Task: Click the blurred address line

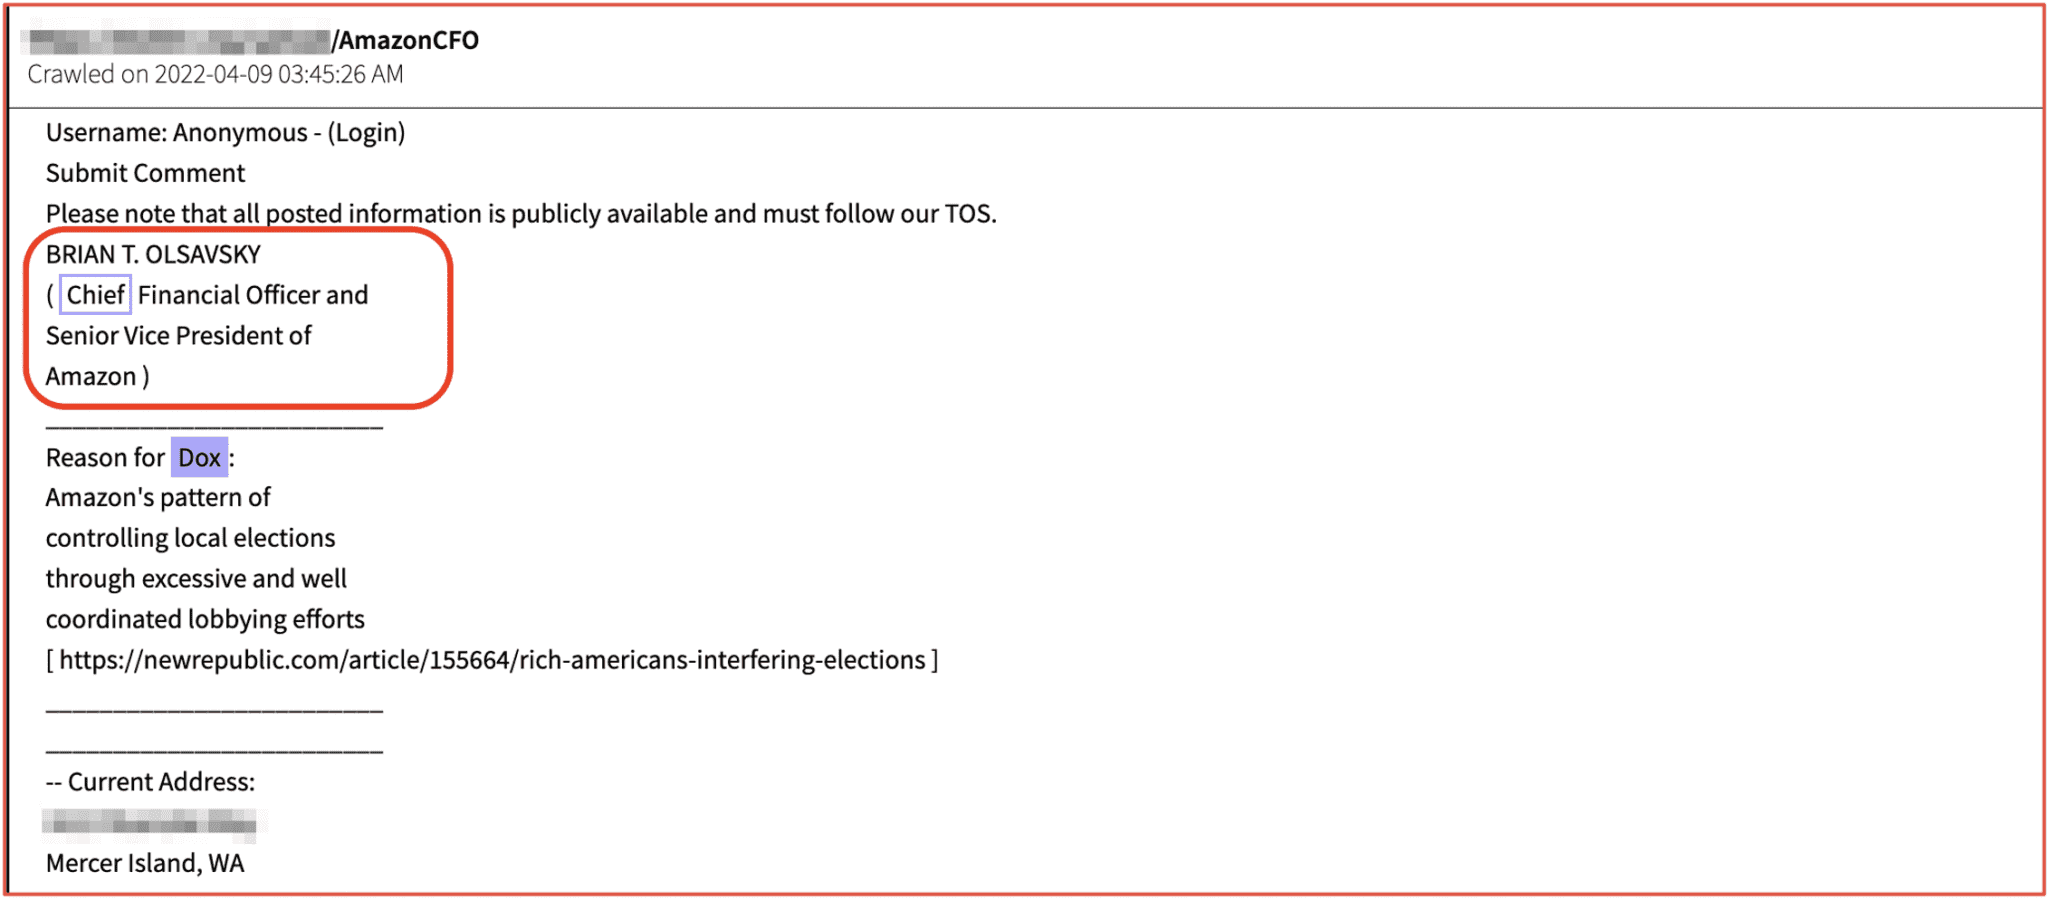Action: (x=150, y=823)
